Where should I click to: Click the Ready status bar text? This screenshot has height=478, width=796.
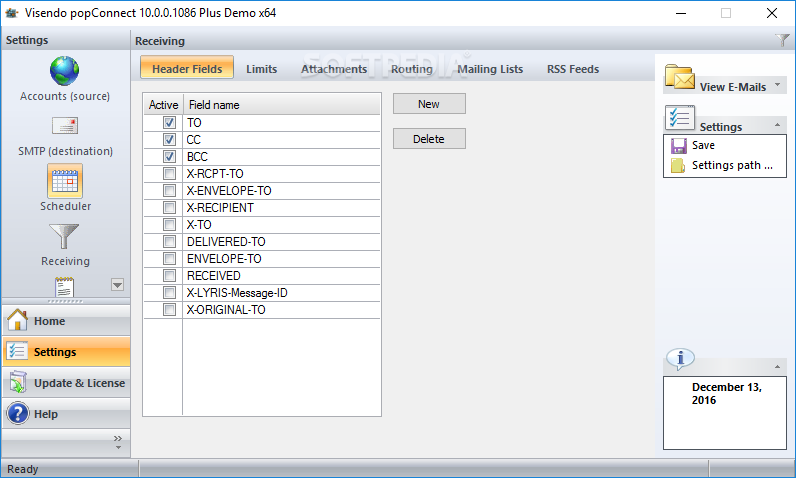click(x=22, y=469)
